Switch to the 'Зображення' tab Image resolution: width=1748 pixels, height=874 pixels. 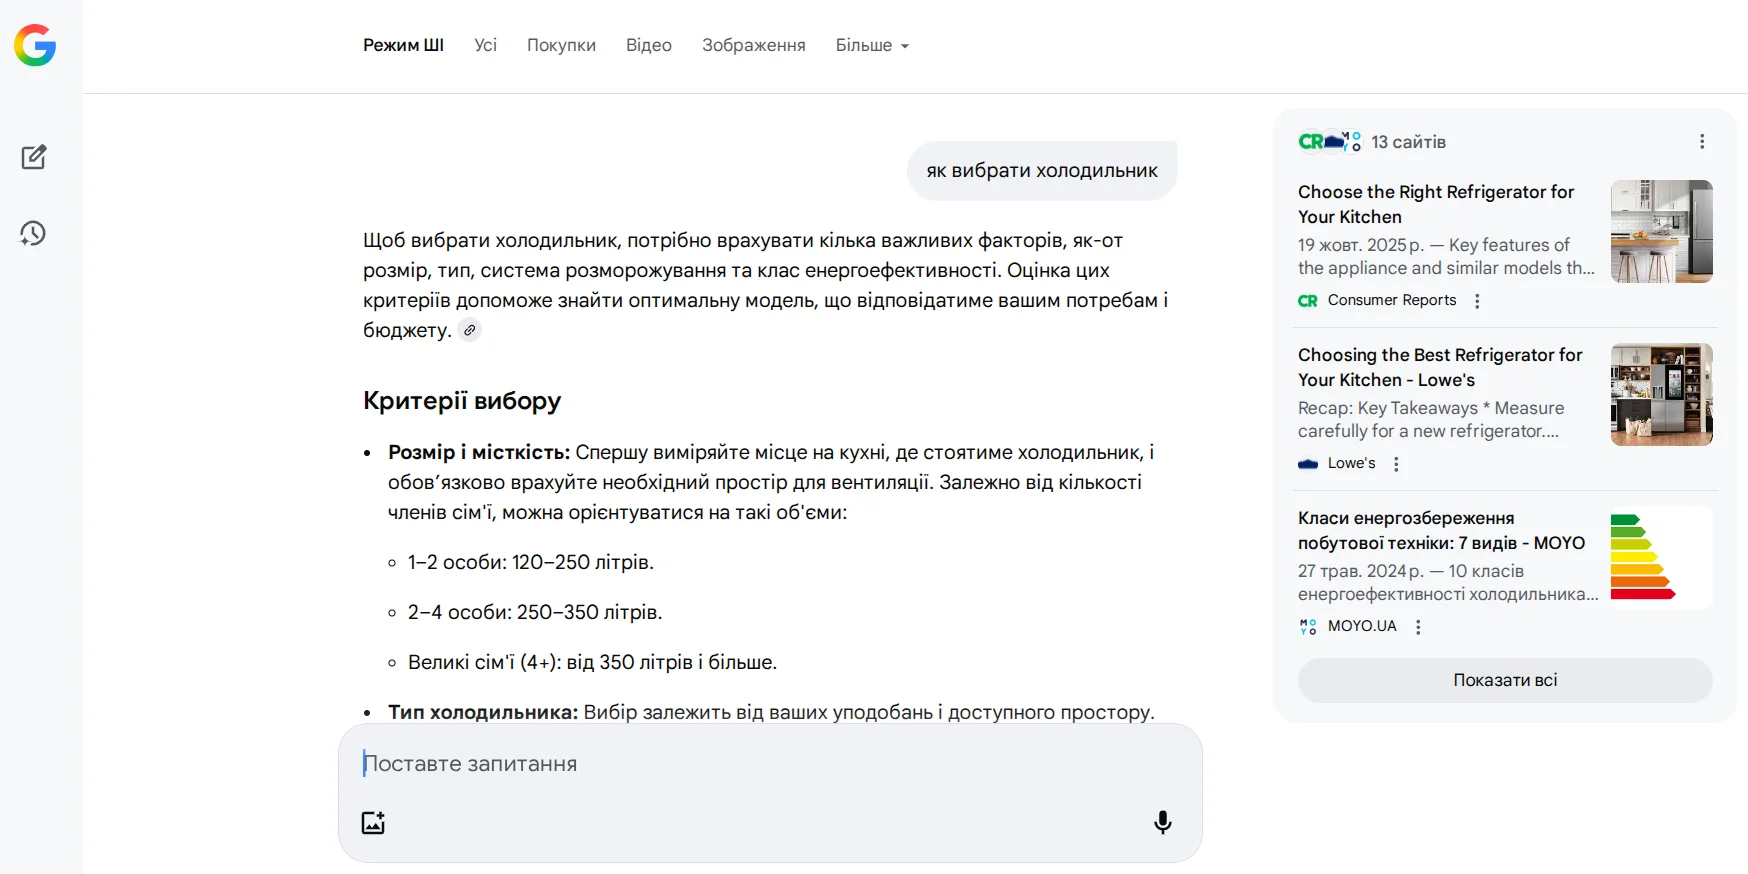(754, 45)
